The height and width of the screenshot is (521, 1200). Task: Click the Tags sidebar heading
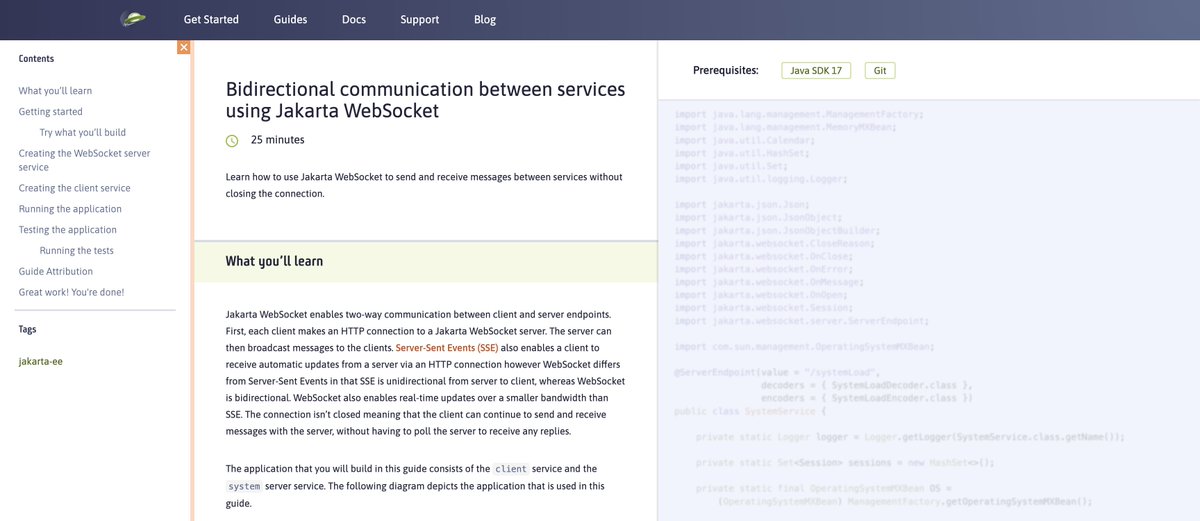[x=29, y=329]
